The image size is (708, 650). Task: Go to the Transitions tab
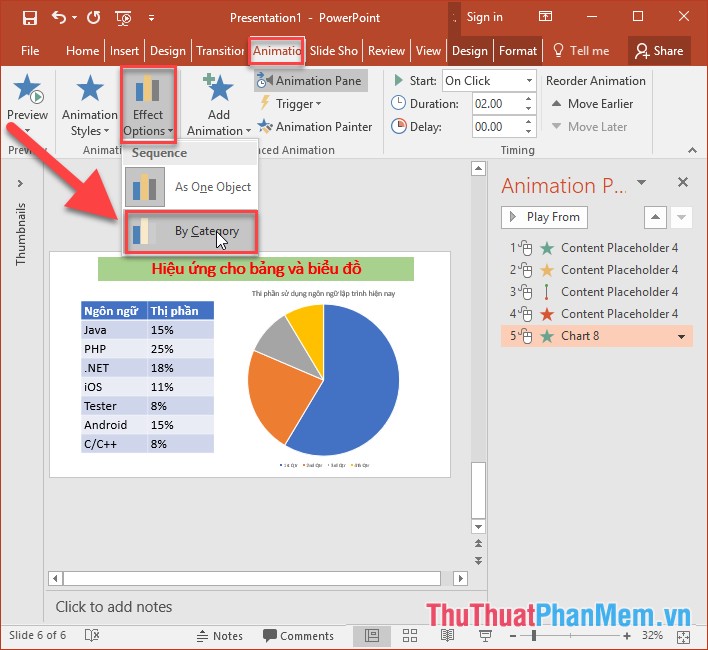tap(220, 51)
